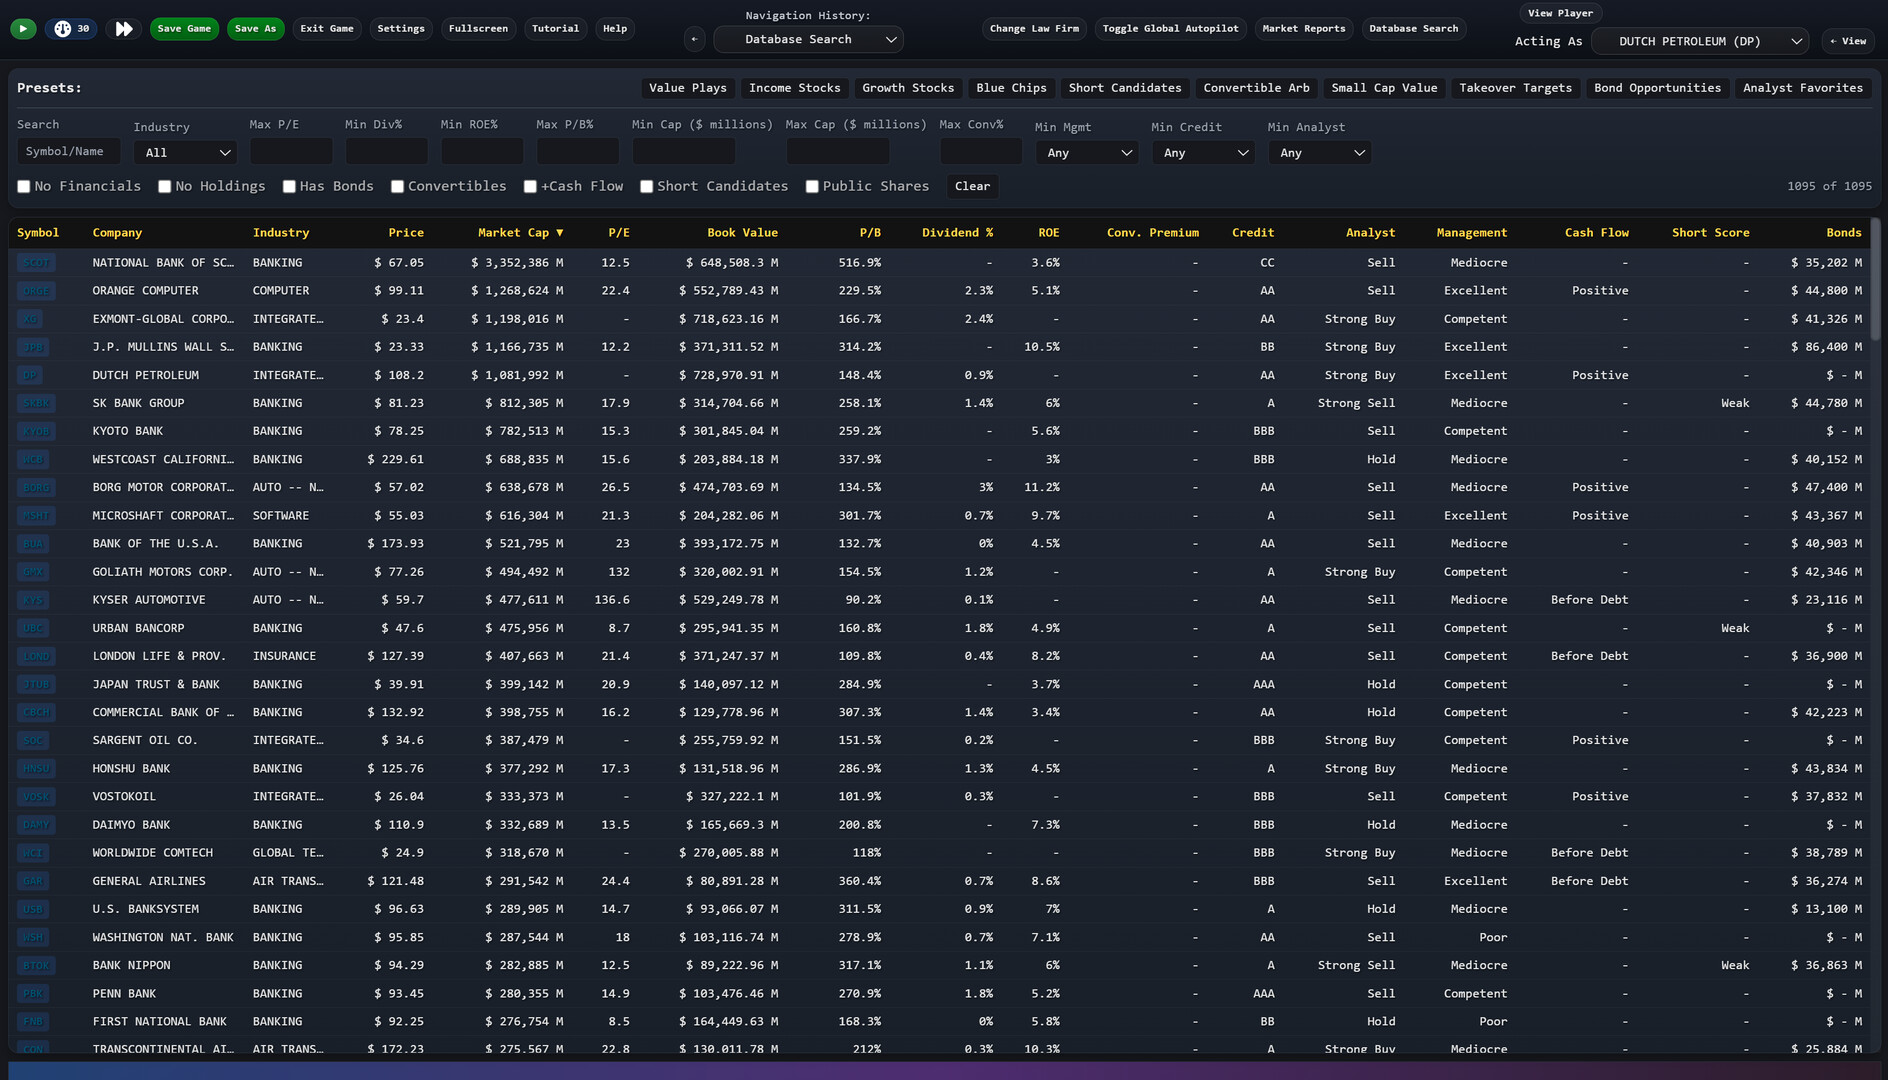The width and height of the screenshot is (1888, 1080).
Task: Click the Symbol/Name search field
Action: tap(67, 151)
